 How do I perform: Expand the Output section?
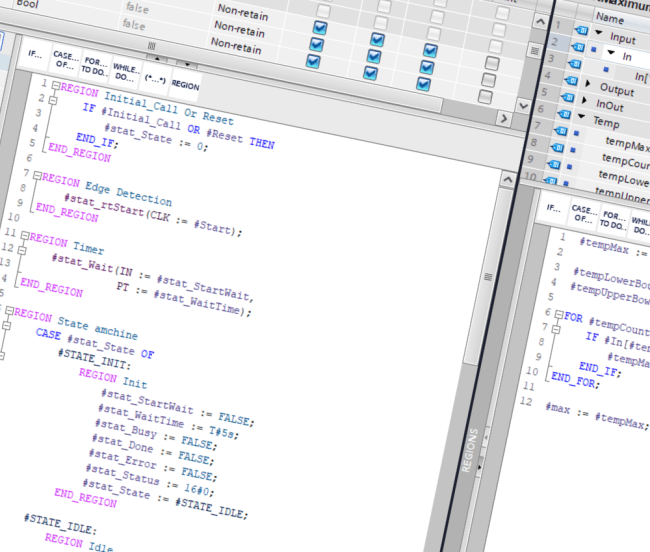pos(588,83)
